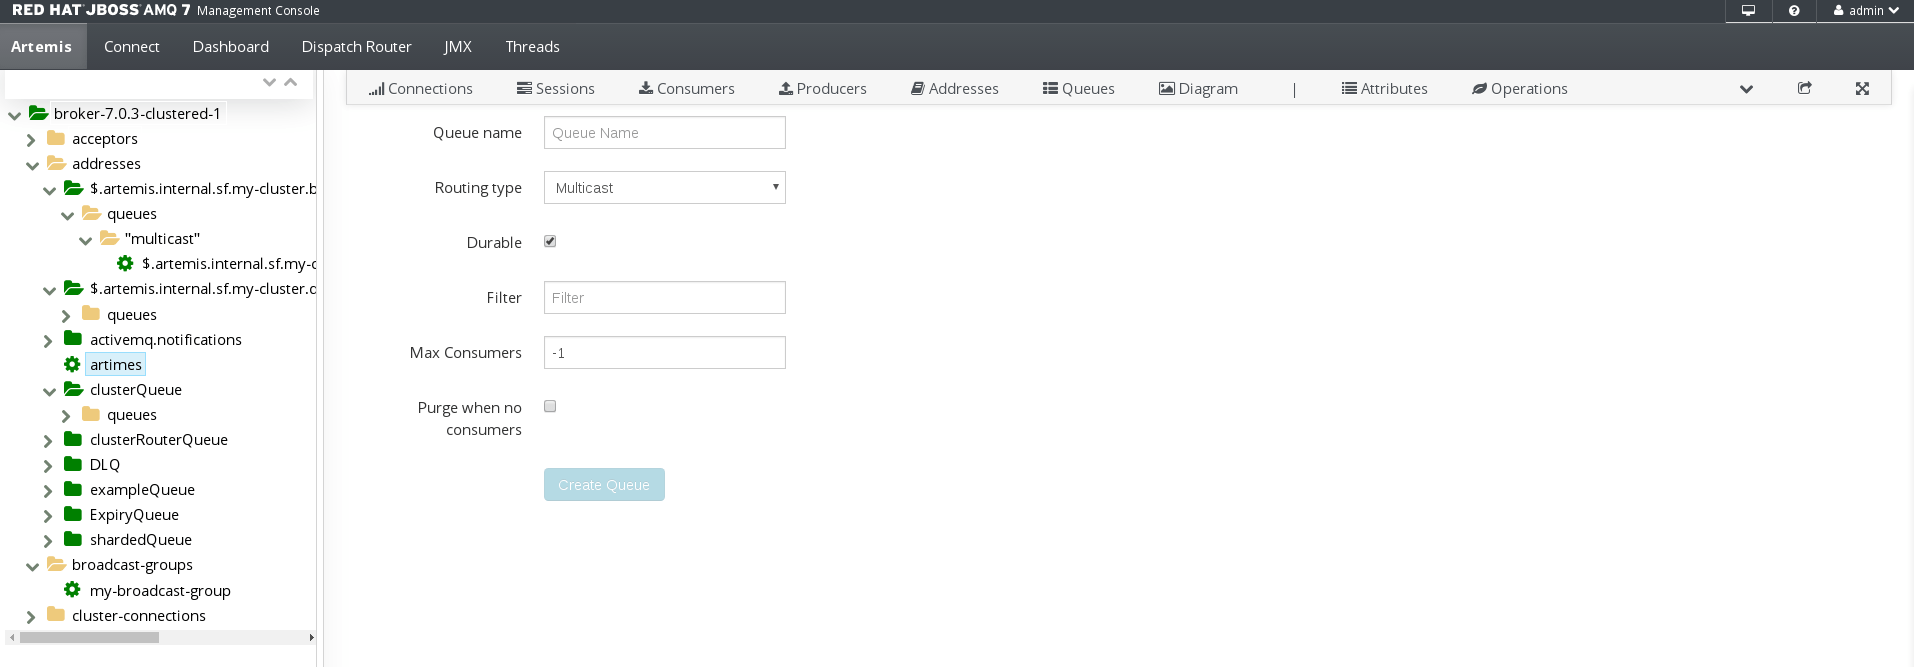Viewport: 1914px width, 667px height.
Task: Expand queues under clusterQueue
Action: (x=66, y=416)
